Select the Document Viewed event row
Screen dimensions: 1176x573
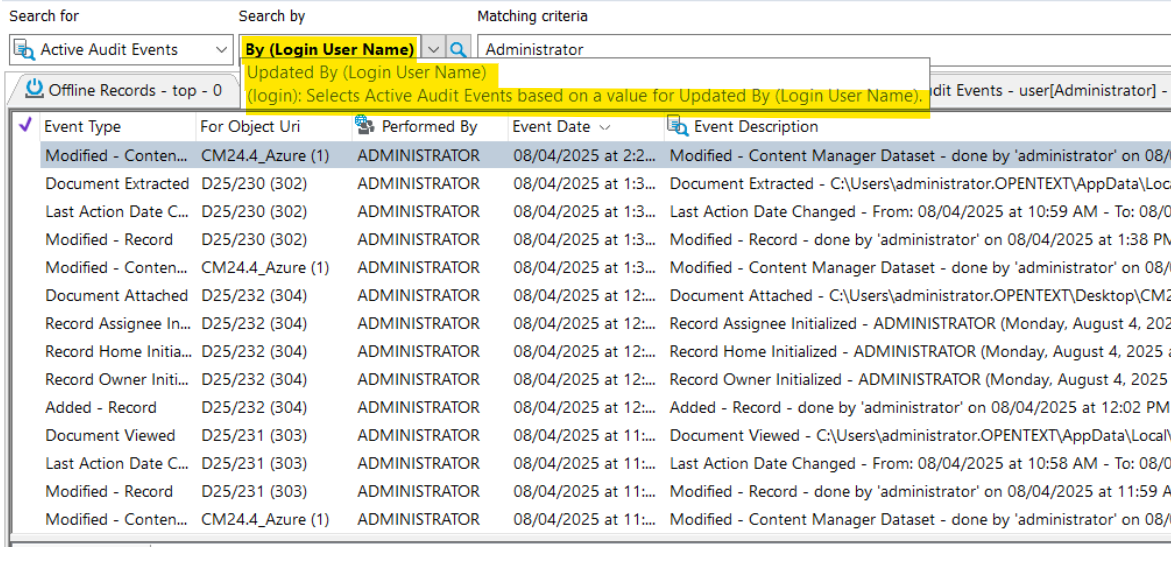(605, 436)
